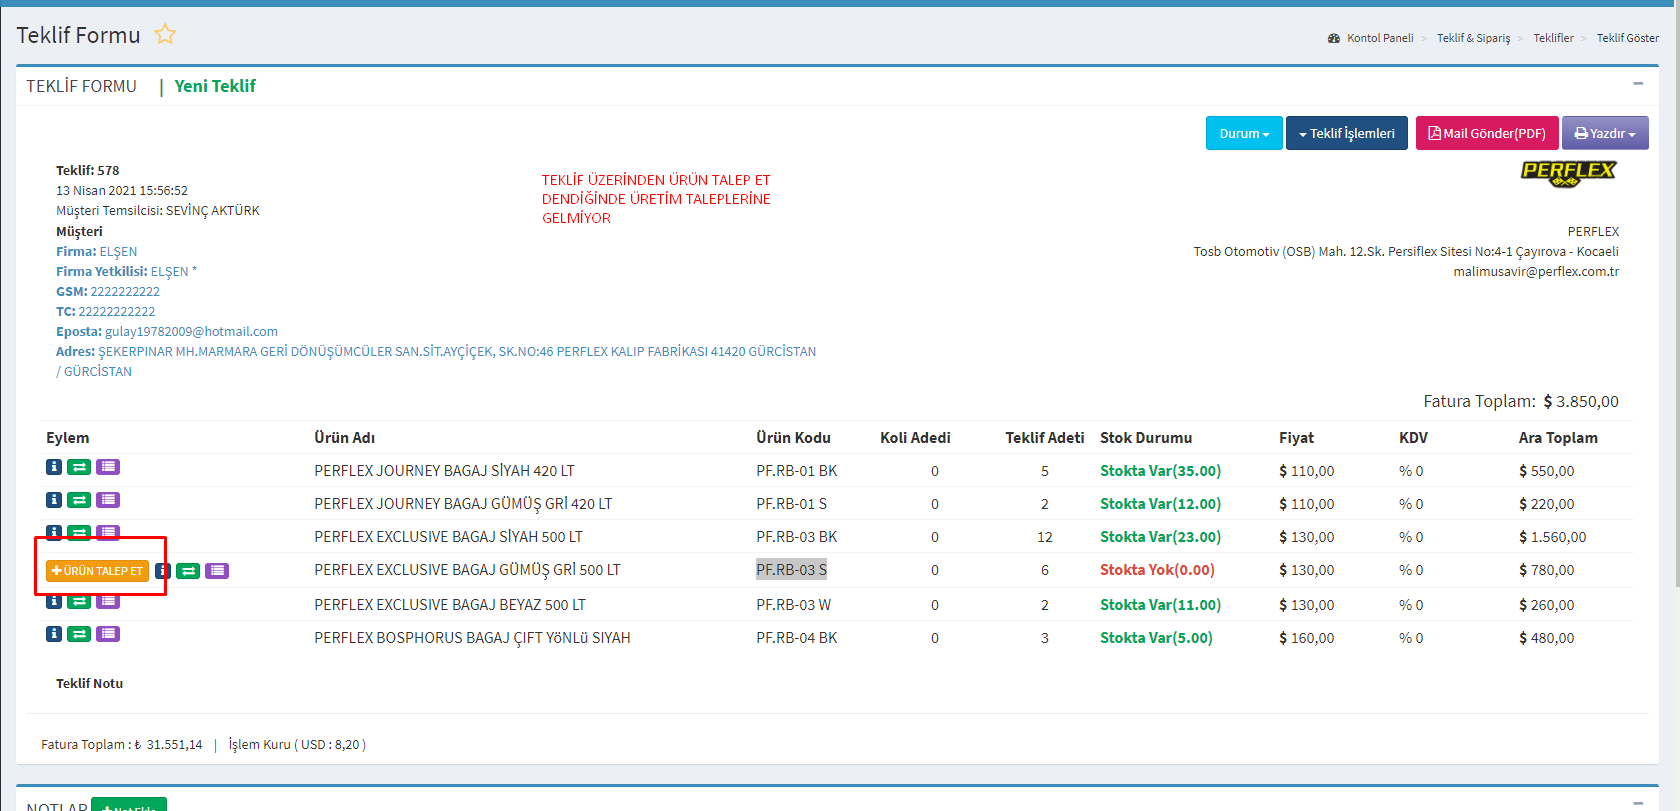Click green swap icon in Stokta Yok row
Screen dimensions: 1680x811
pos(188,571)
